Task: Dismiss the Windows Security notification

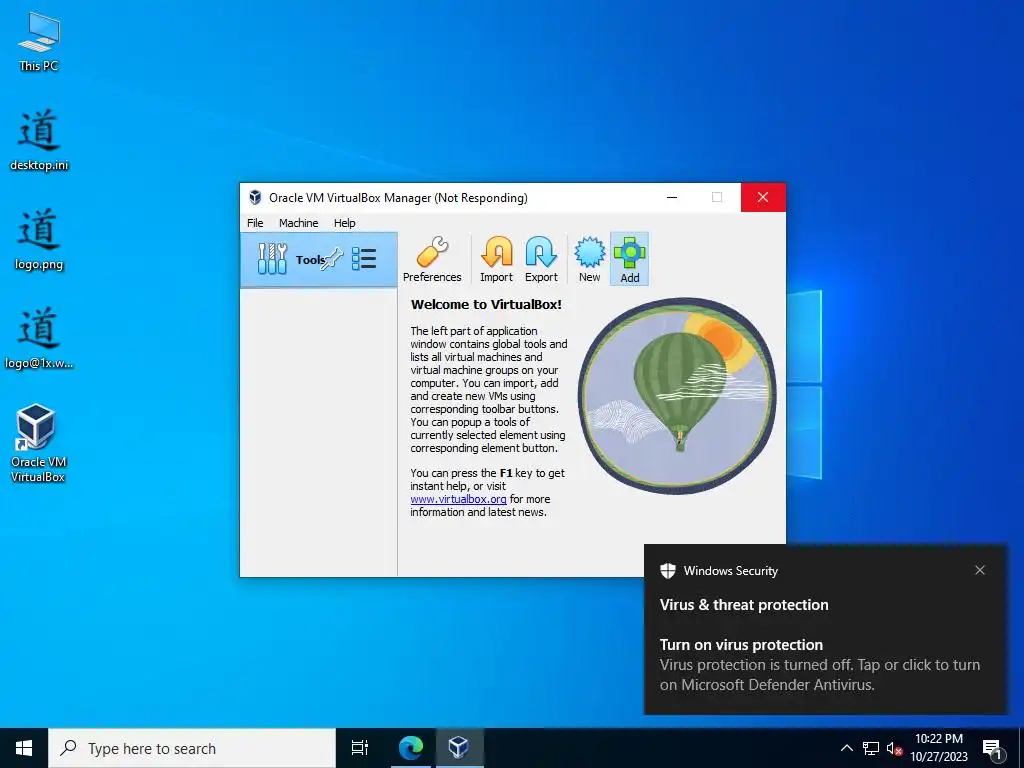Action: [980, 570]
